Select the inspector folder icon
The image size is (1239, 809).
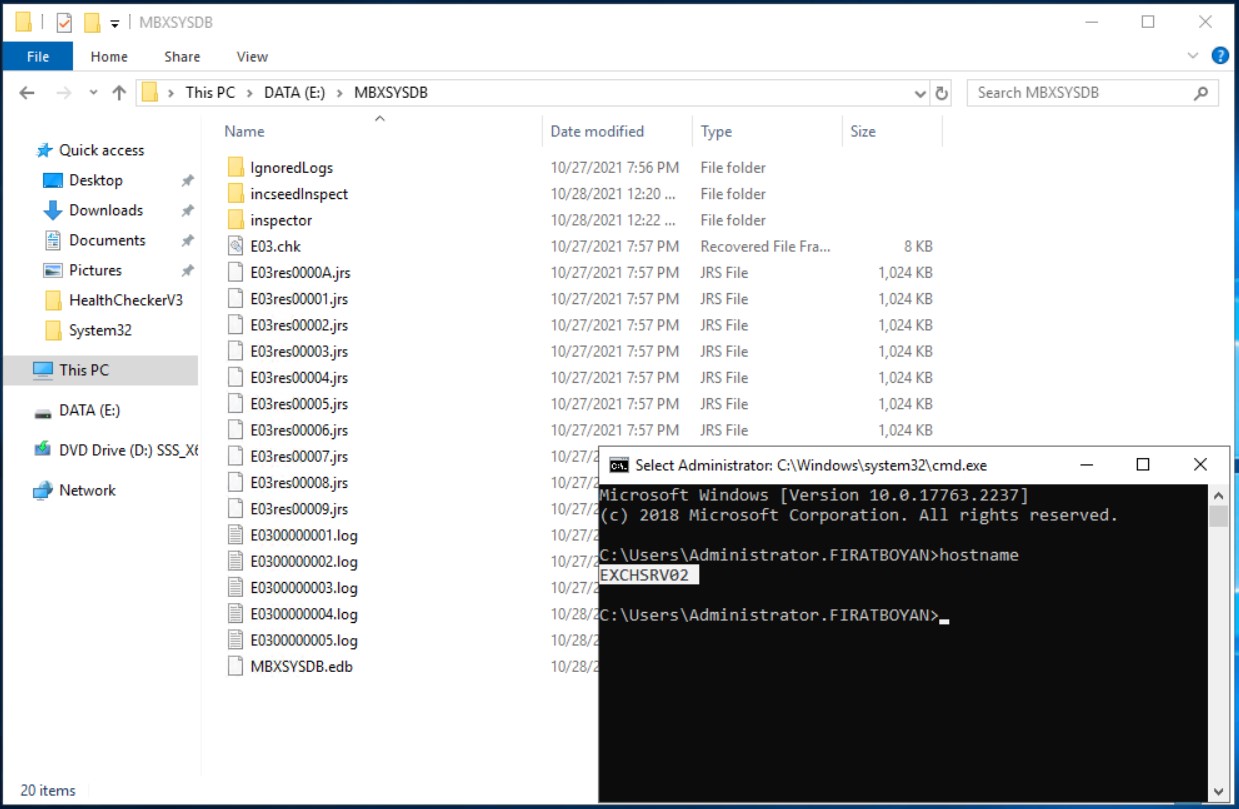236,220
